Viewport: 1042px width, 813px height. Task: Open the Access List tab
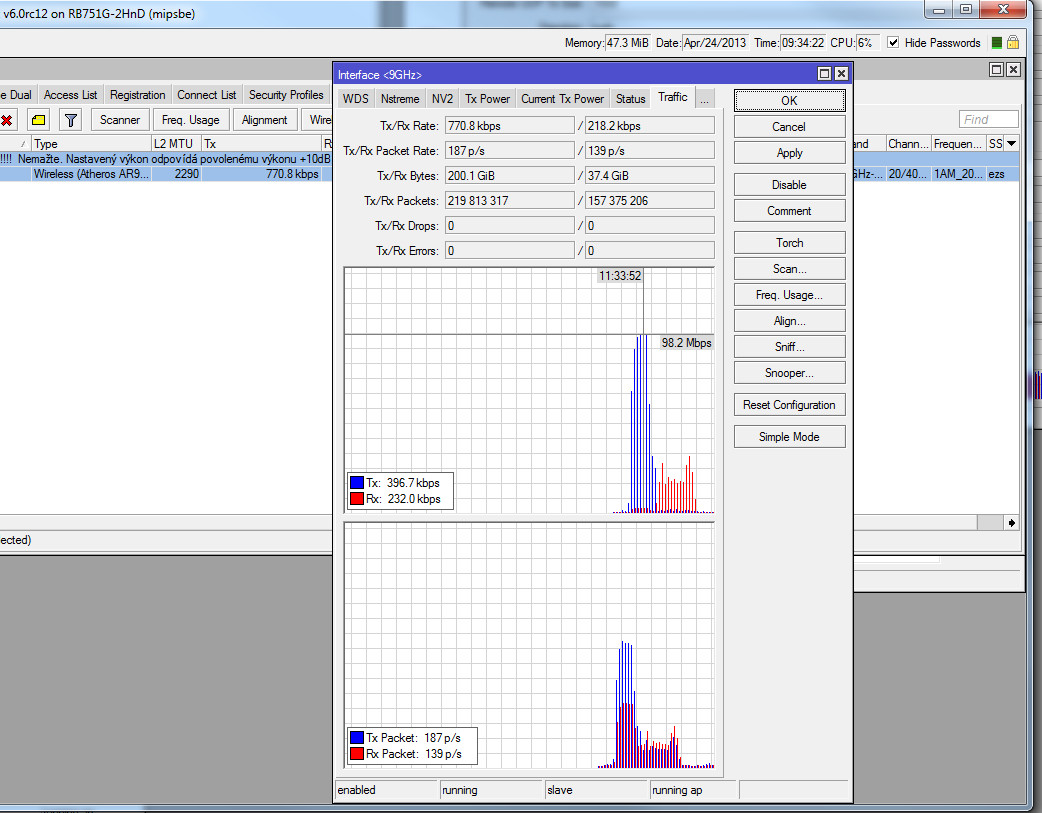70,94
